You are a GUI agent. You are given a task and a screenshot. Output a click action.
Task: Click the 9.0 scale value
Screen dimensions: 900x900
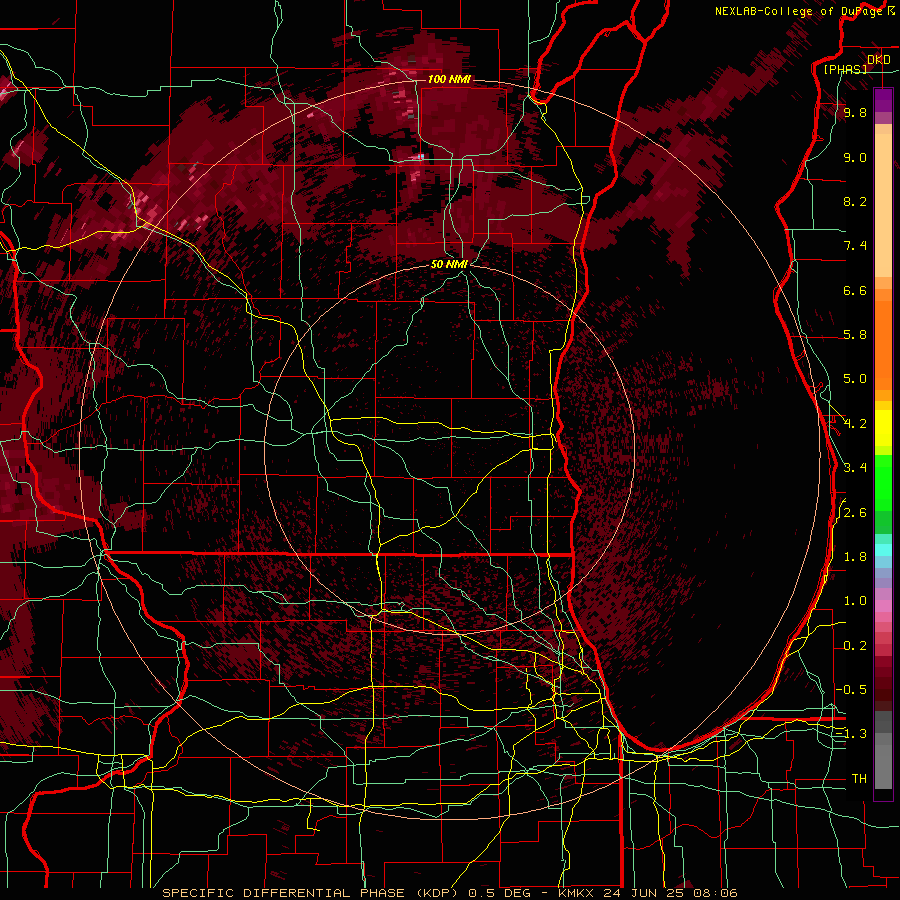coord(855,158)
